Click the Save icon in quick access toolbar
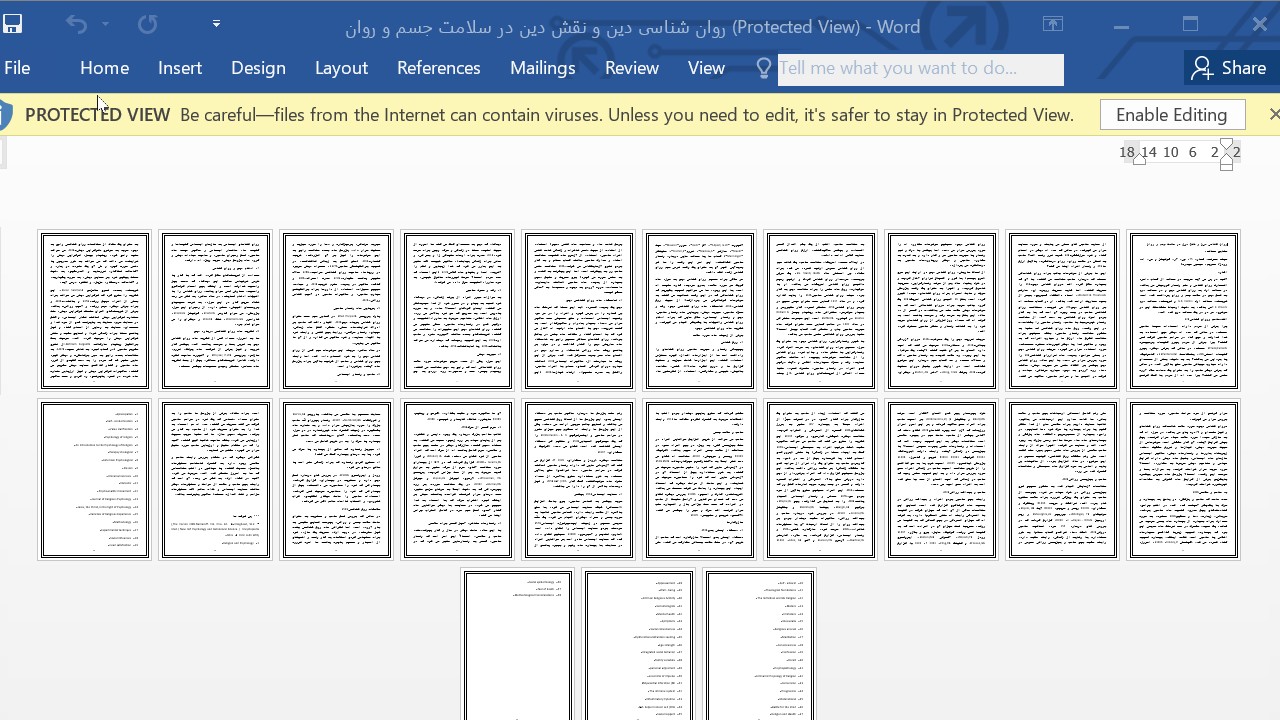This screenshot has height=720, width=1280. click(12, 24)
